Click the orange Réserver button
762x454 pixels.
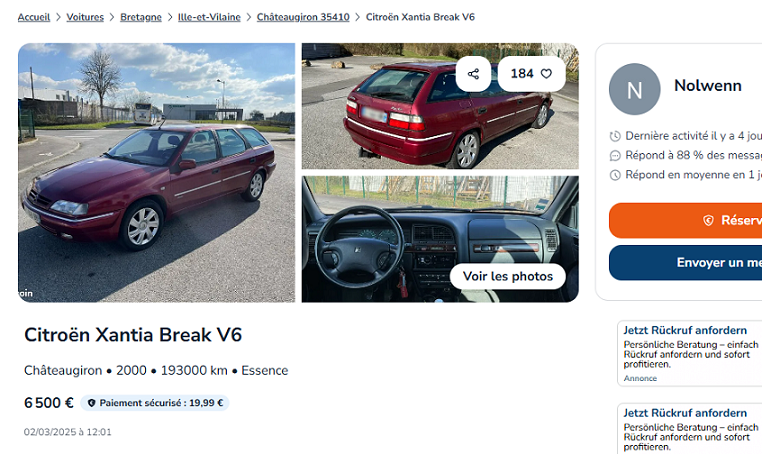pos(685,221)
